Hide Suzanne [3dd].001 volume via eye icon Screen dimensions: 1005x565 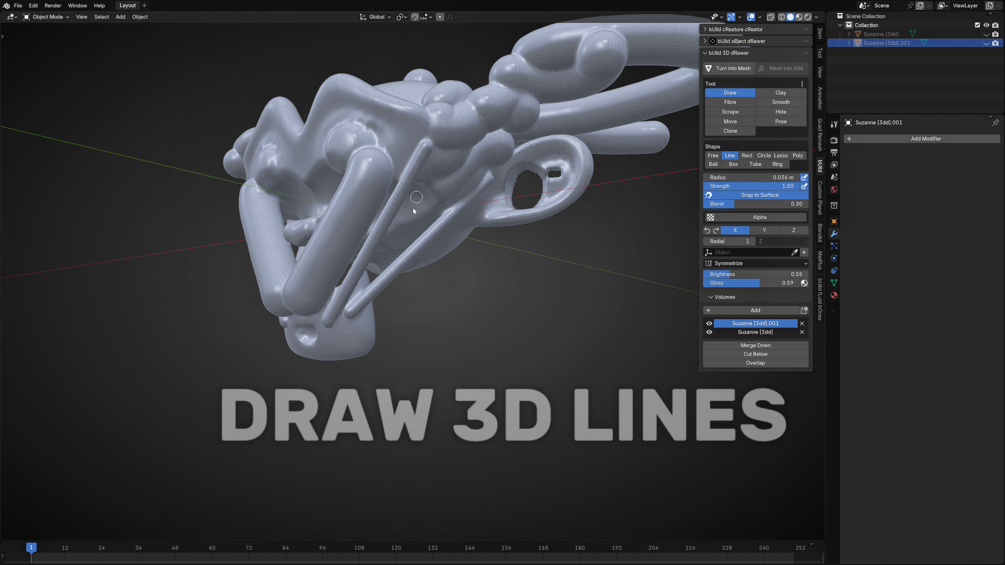tap(709, 323)
